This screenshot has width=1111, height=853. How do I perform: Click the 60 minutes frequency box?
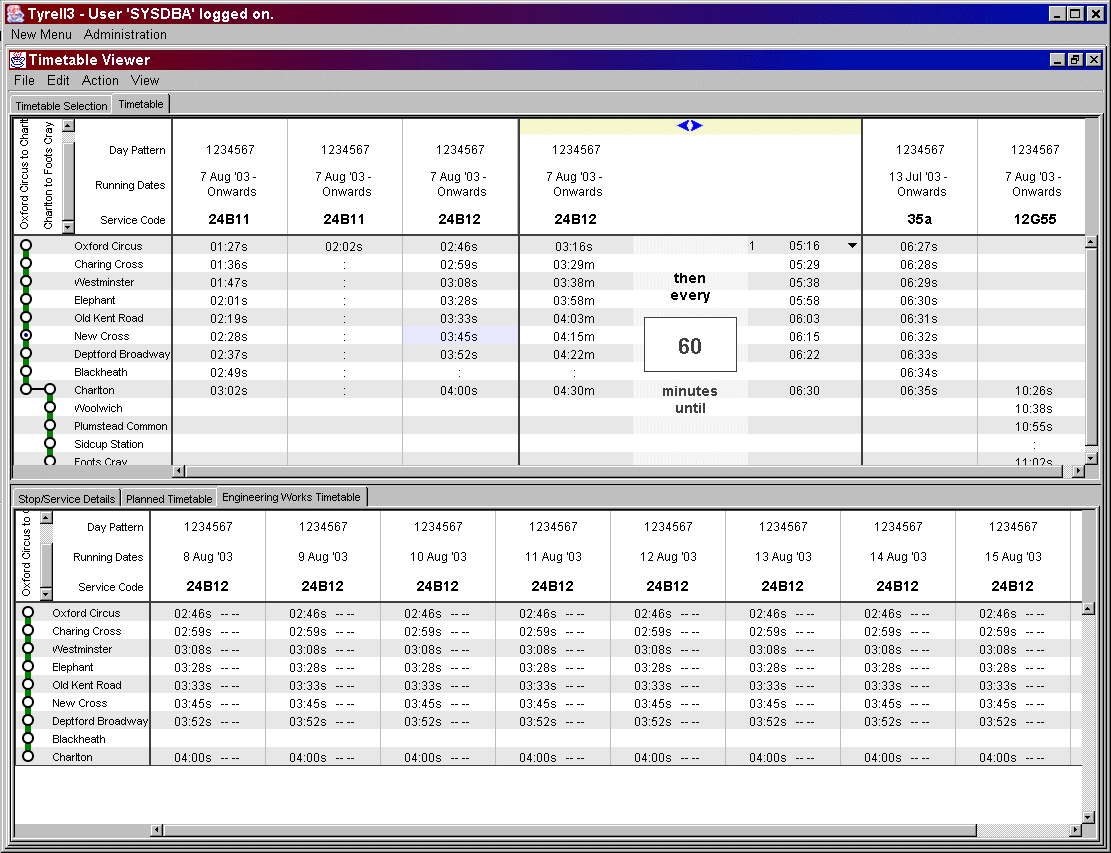click(x=690, y=345)
